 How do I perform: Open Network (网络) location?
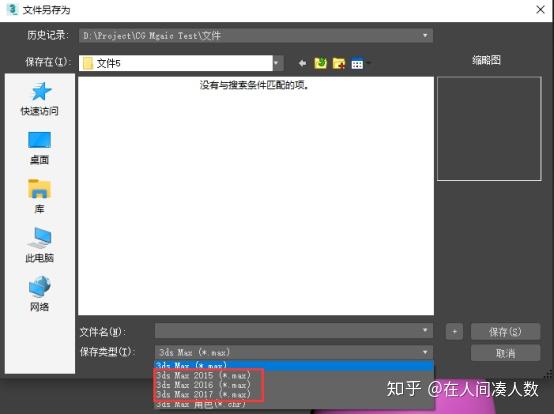[39, 294]
